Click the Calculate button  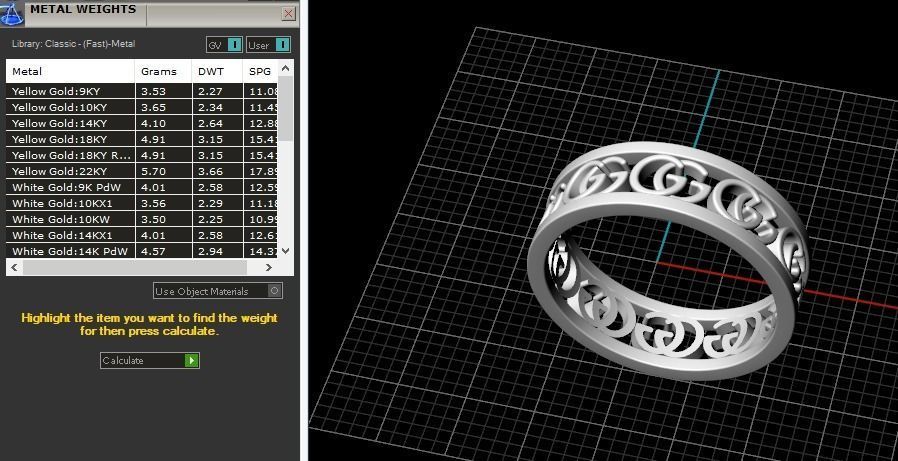[x=149, y=360]
